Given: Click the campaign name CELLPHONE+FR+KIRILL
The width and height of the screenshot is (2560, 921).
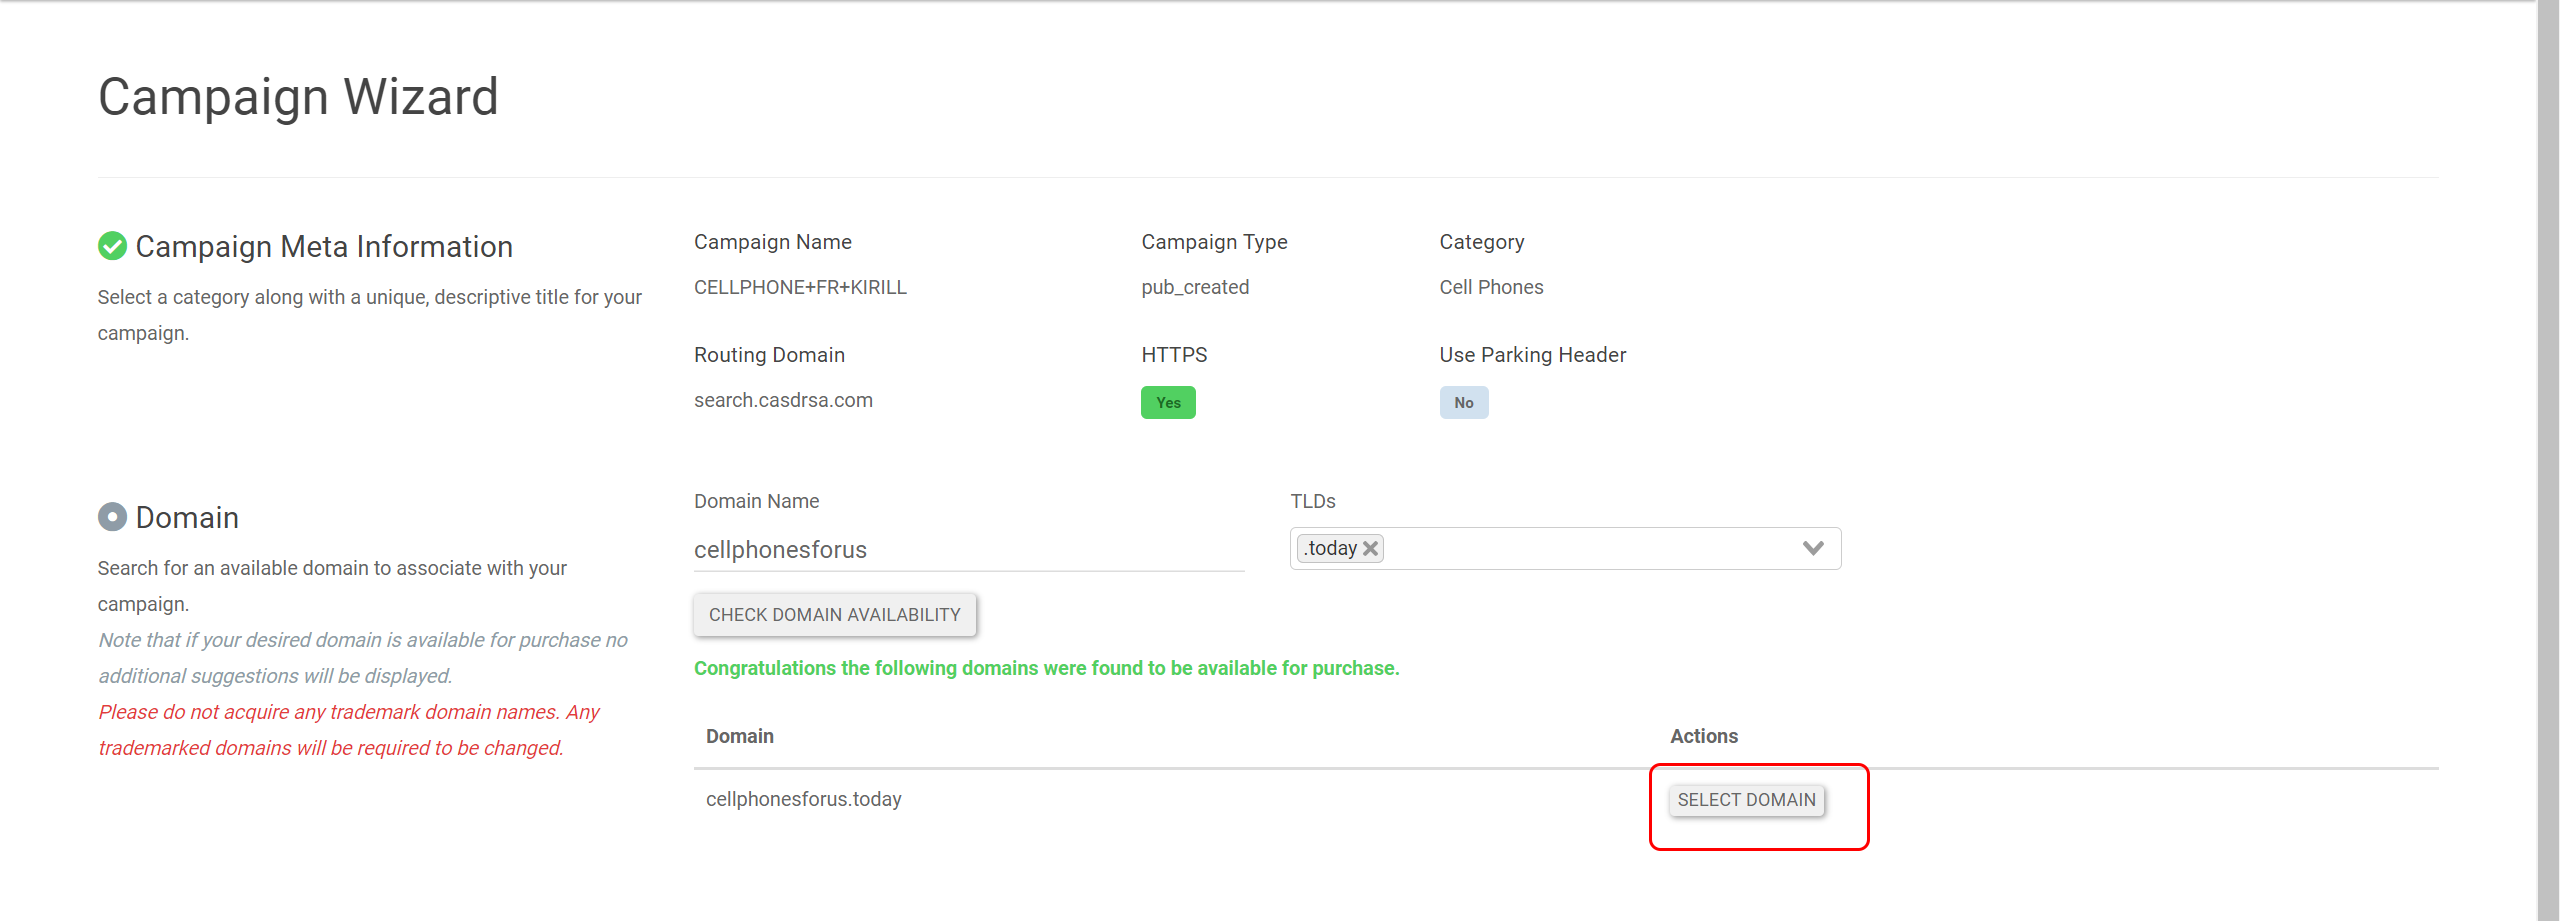Looking at the screenshot, I should coord(800,288).
